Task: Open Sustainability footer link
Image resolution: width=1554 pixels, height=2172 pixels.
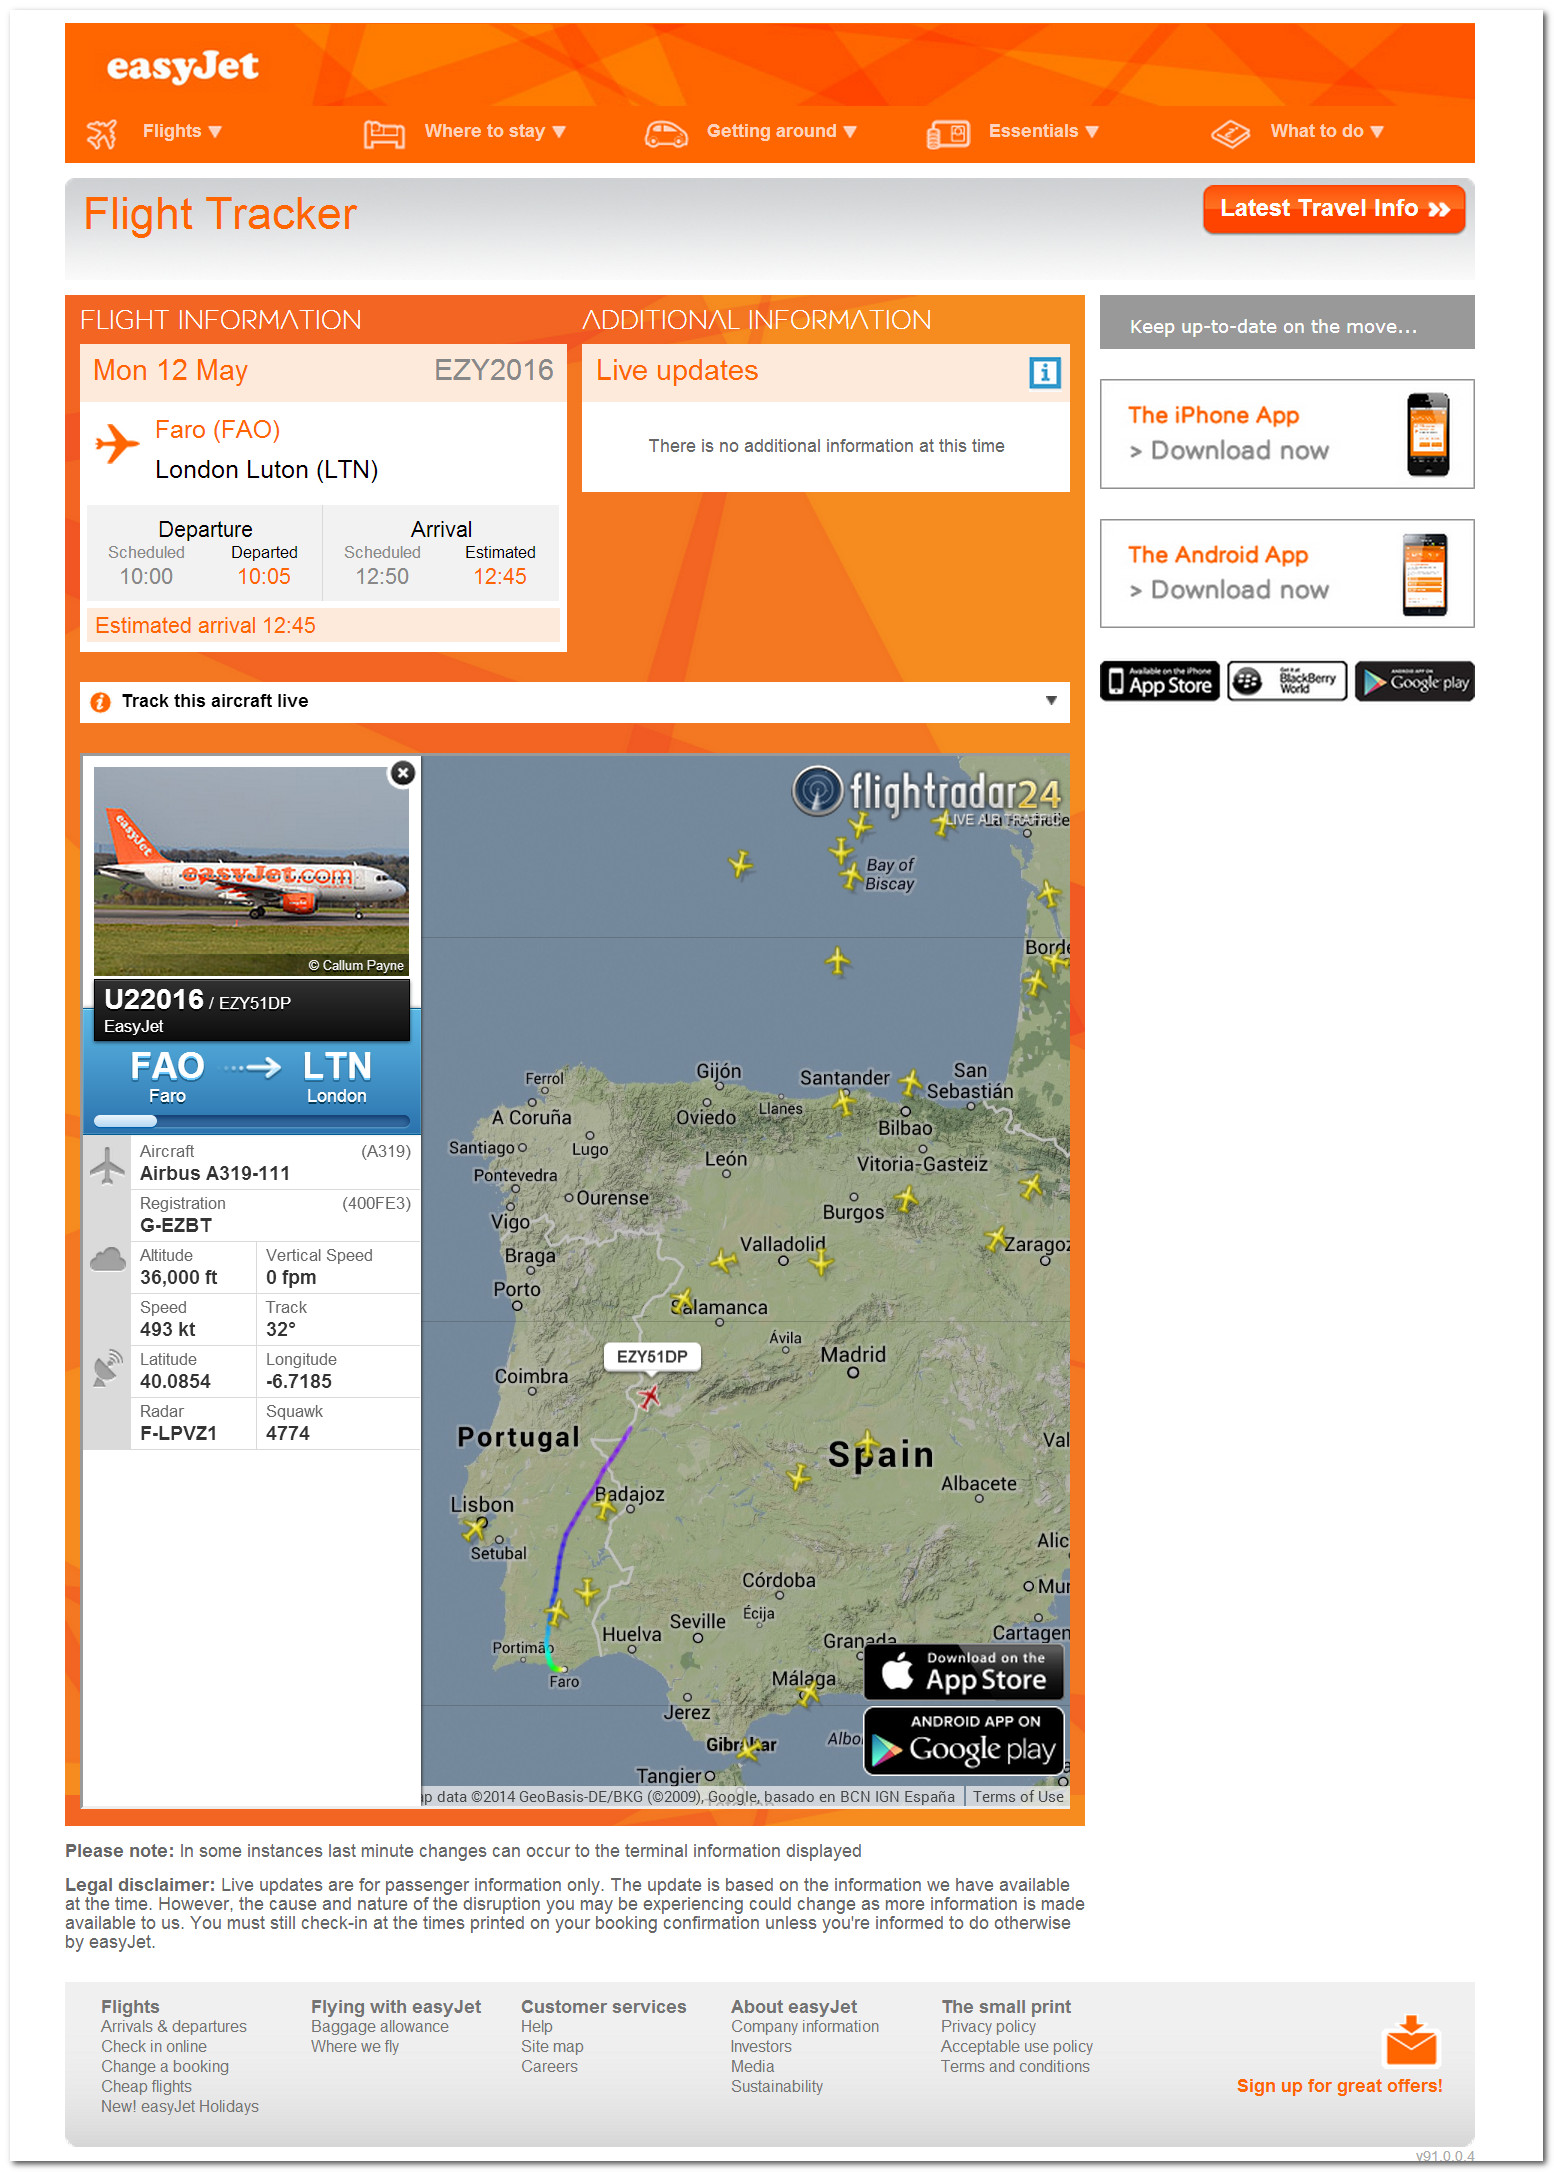Action: 777,2086
